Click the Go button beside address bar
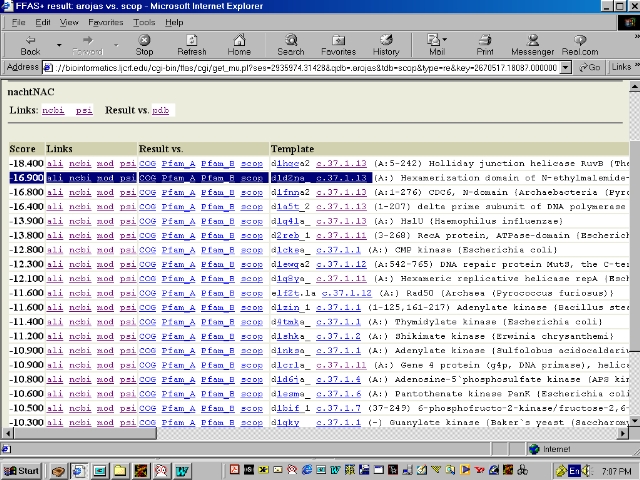This screenshot has width=640, height=480. point(589,67)
